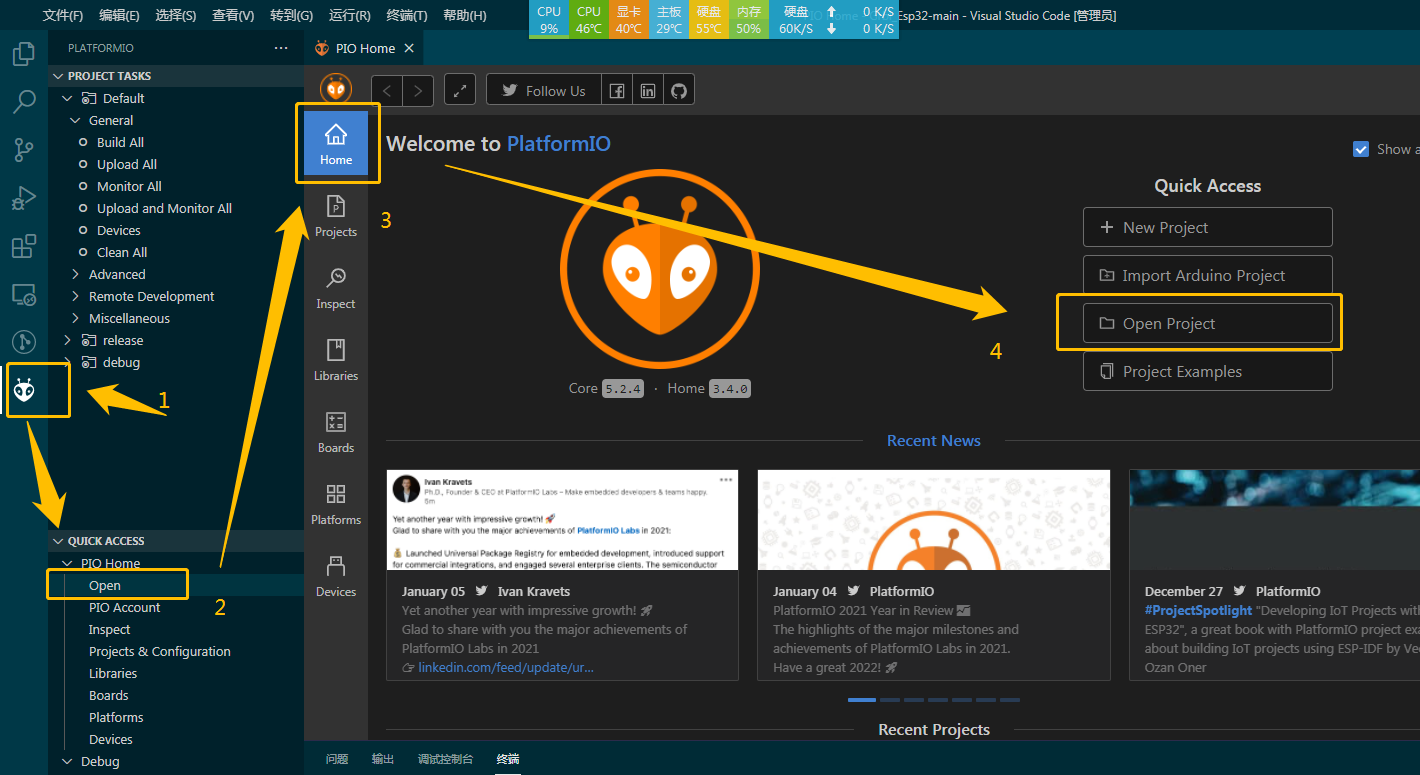Open the Explorer view in activity bar

point(24,53)
